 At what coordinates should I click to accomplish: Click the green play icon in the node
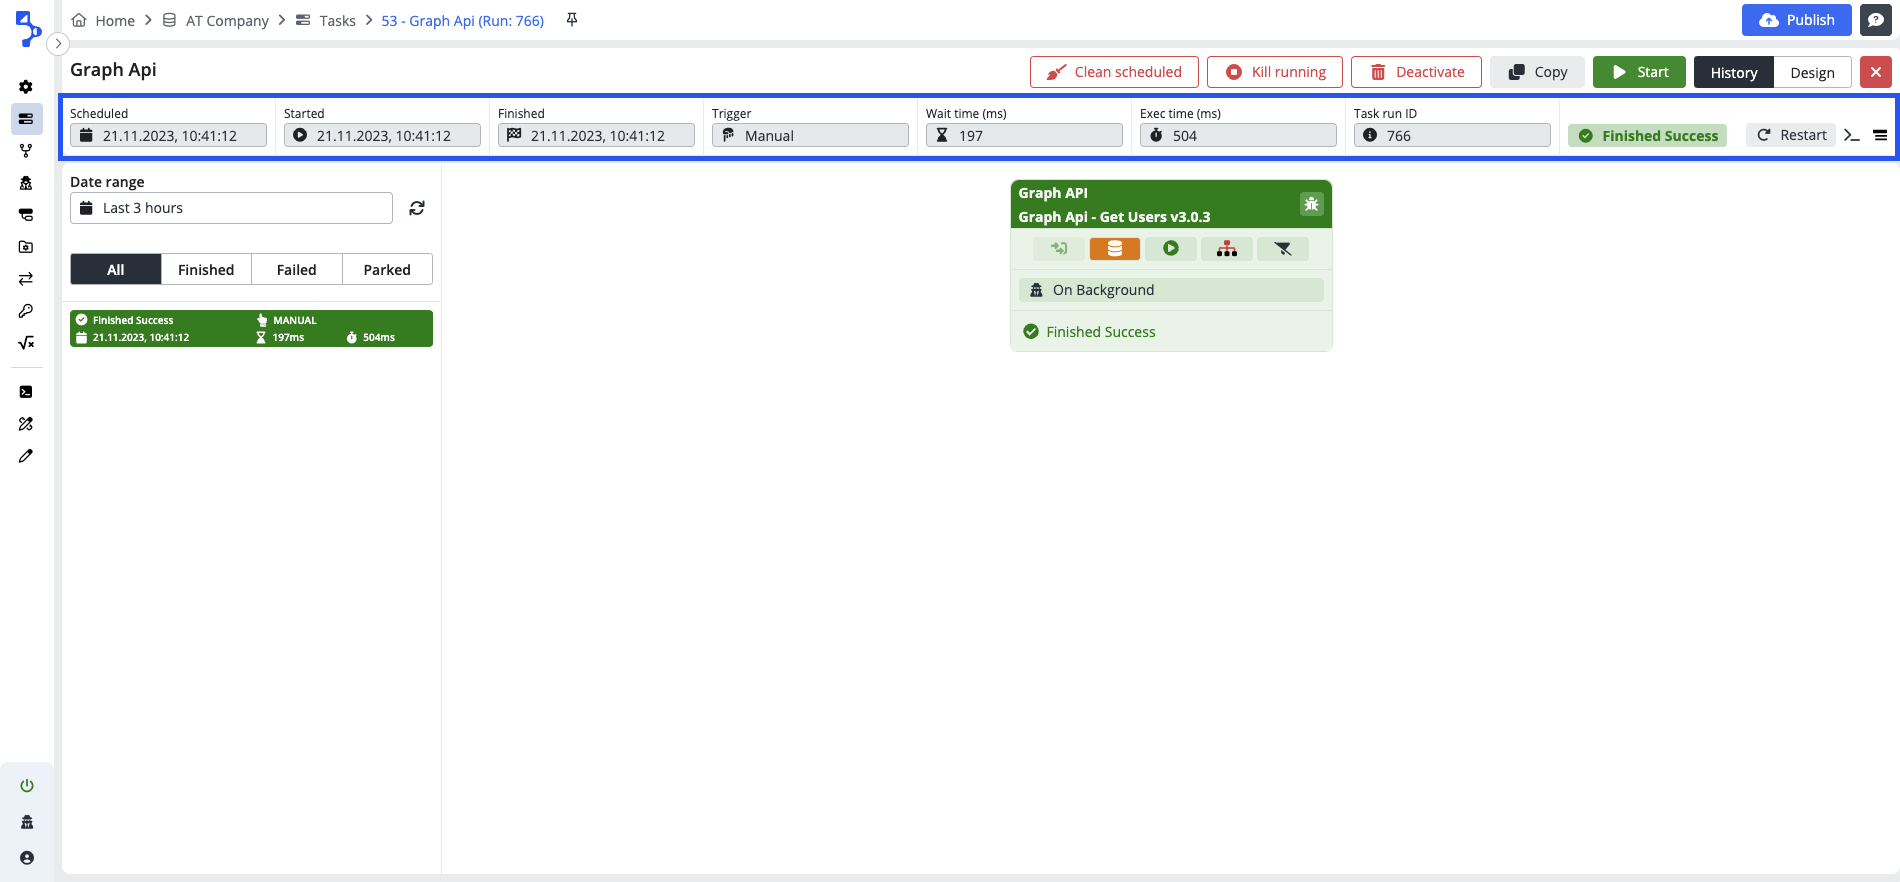pyautogui.click(x=1170, y=249)
